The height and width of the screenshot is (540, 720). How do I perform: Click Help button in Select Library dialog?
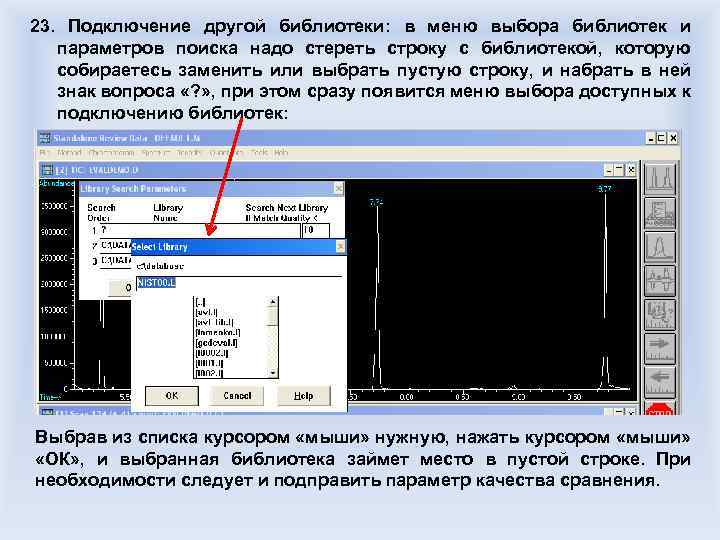pyautogui.click(x=303, y=396)
